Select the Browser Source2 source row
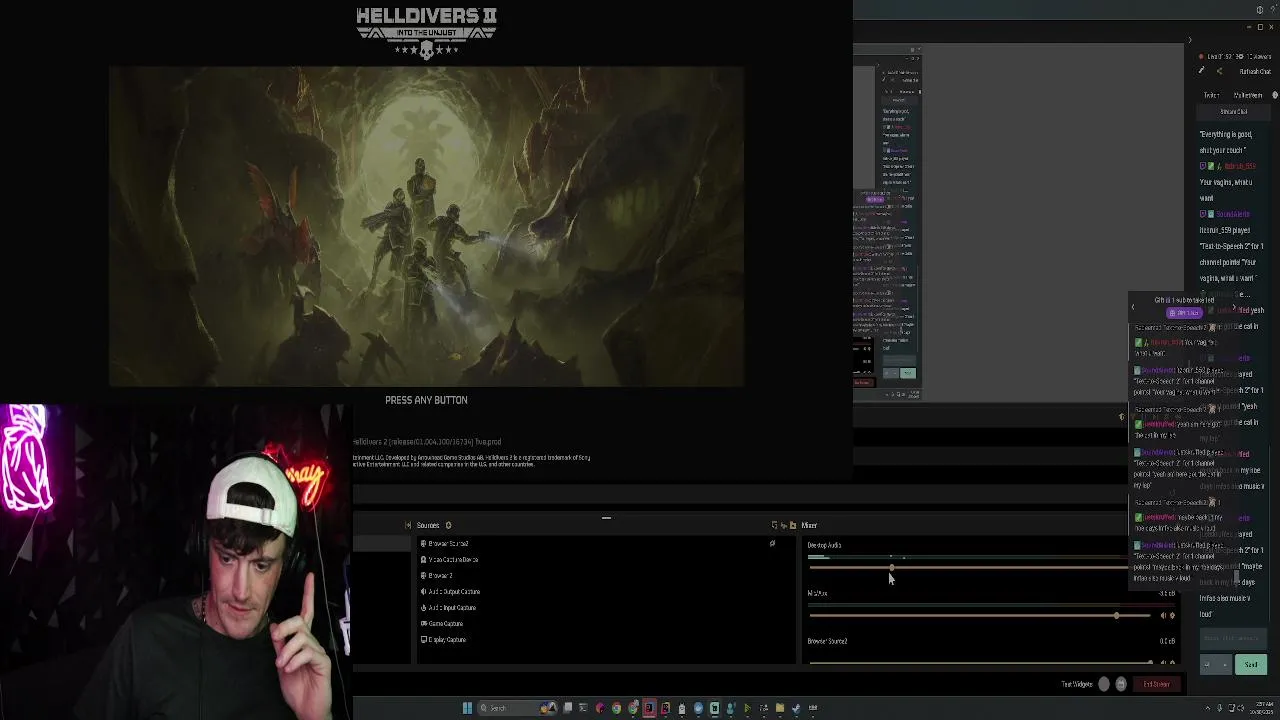 (606, 544)
